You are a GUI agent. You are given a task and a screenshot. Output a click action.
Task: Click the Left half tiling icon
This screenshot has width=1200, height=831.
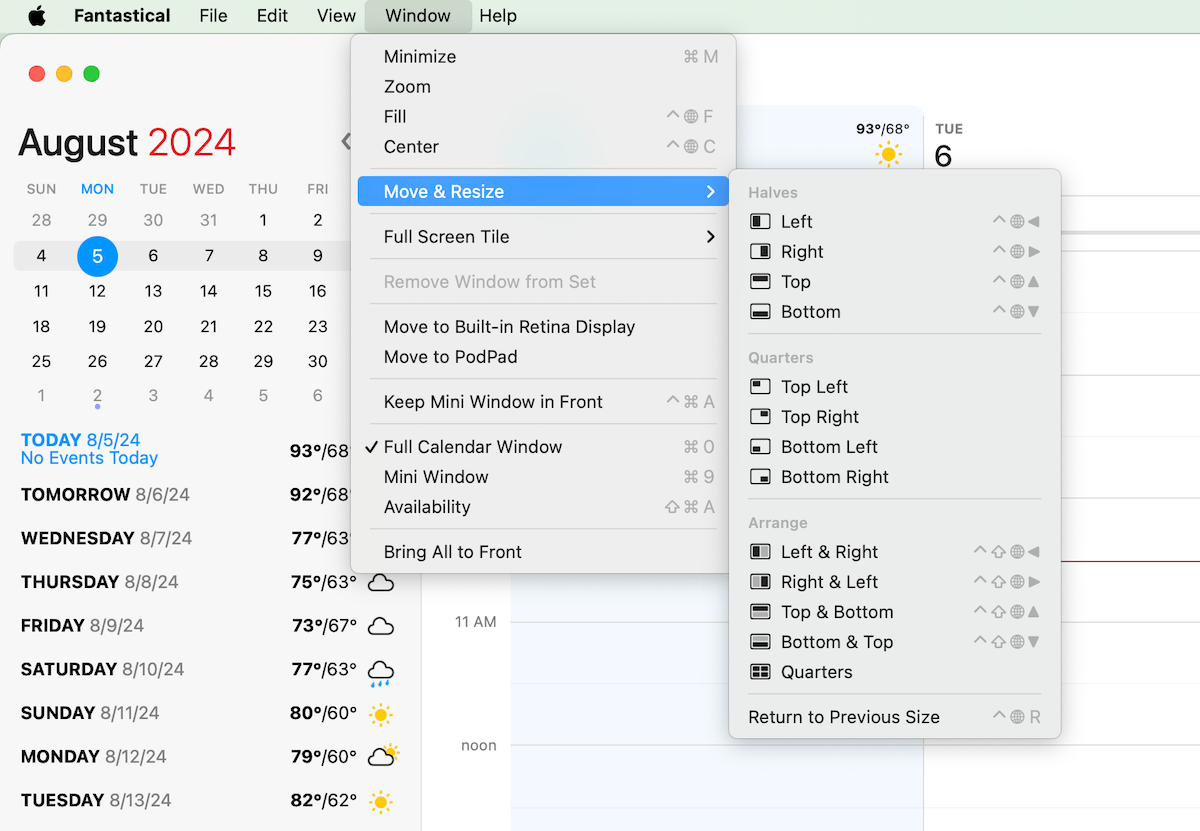tap(760, 221)
